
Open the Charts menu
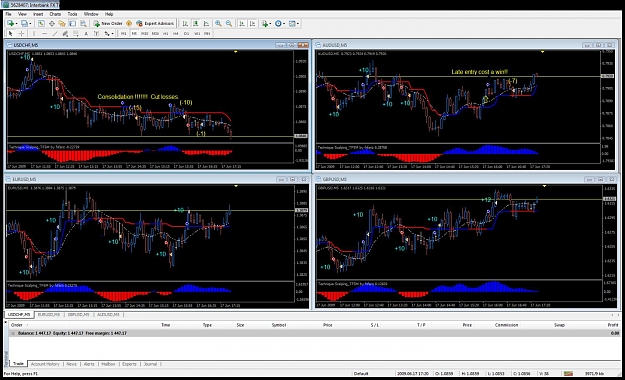(x=55, y=14)
